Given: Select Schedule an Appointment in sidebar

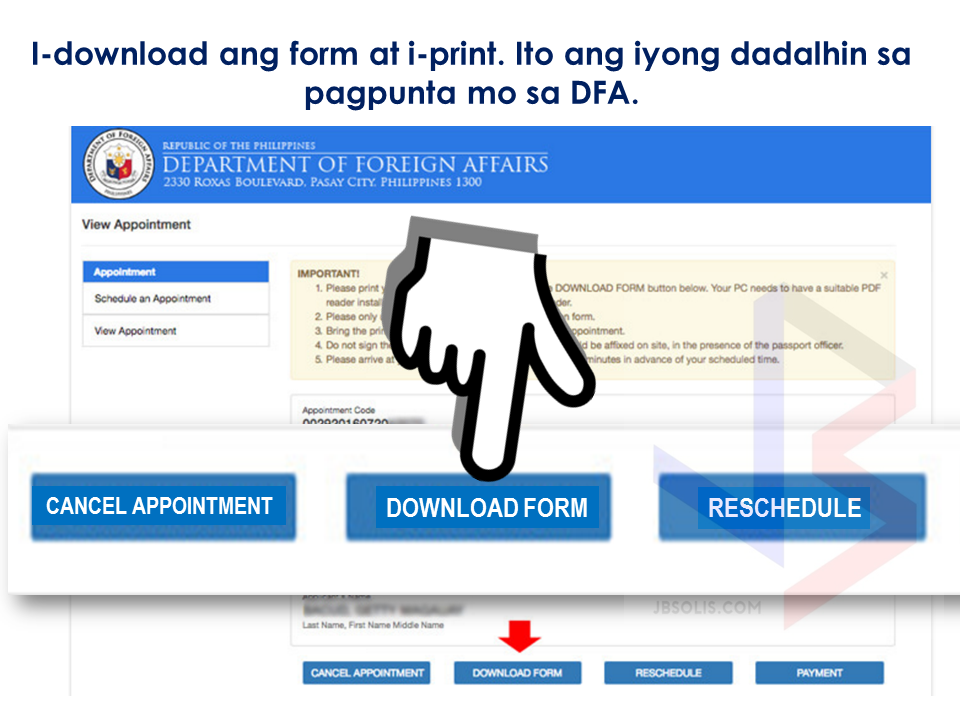Looking at the screenshot, I should click(176, 299).
